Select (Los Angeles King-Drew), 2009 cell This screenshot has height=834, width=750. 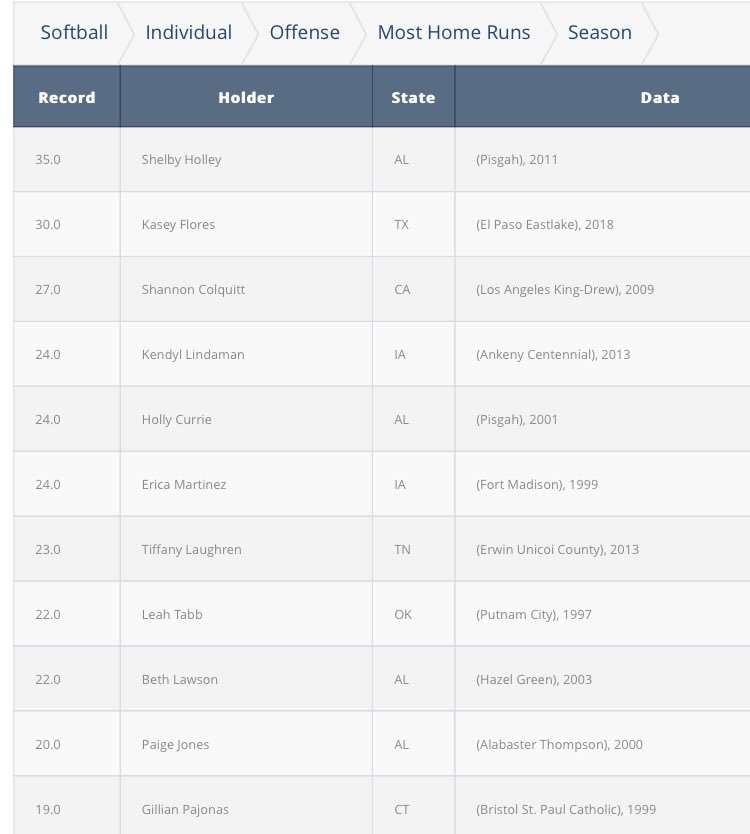603,289
